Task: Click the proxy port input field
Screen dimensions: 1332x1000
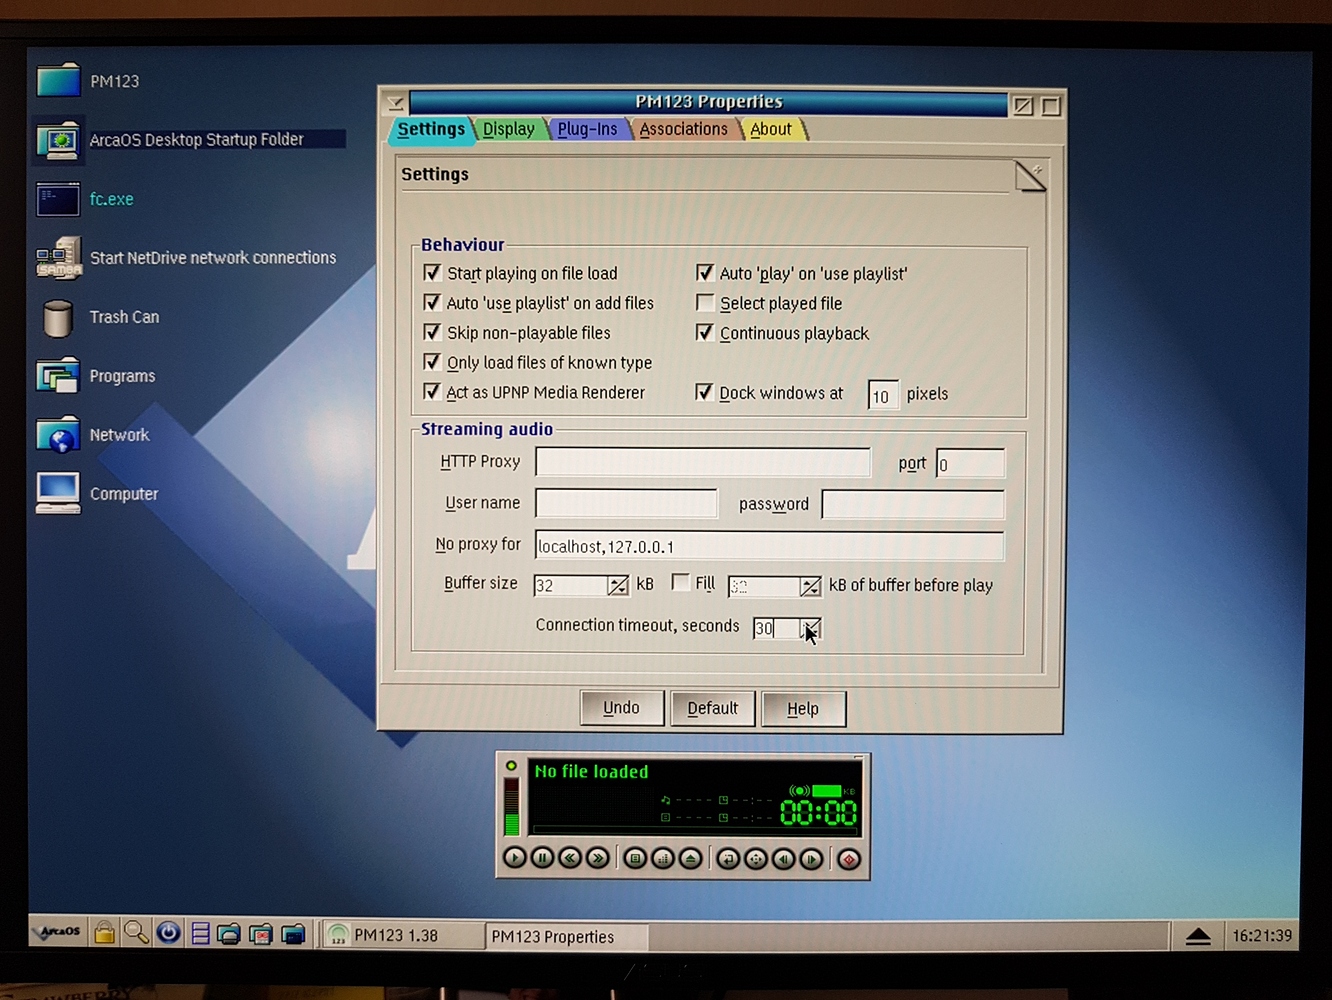Action: click(x=970, y=464)
